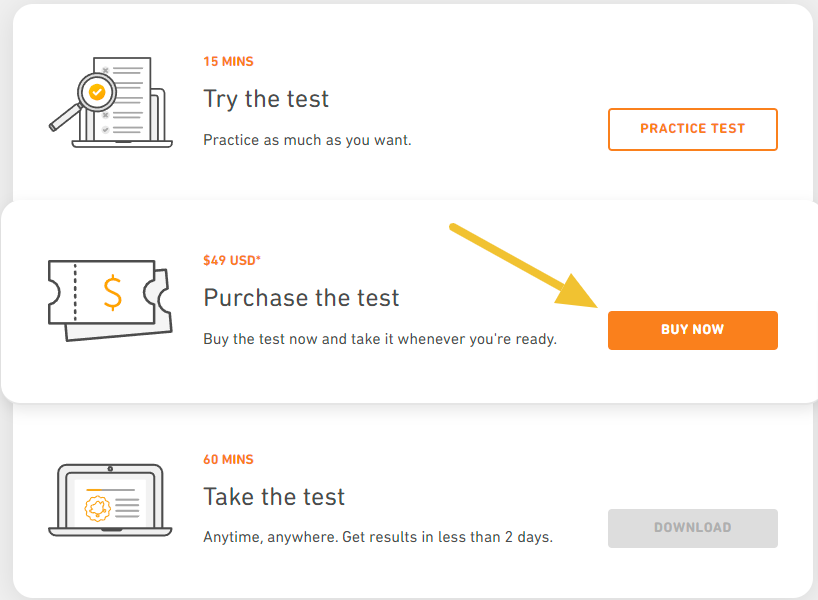Click the orange checkmark inside the magnifier
This screenshot has width=818, height=600.
coord(97,93)
